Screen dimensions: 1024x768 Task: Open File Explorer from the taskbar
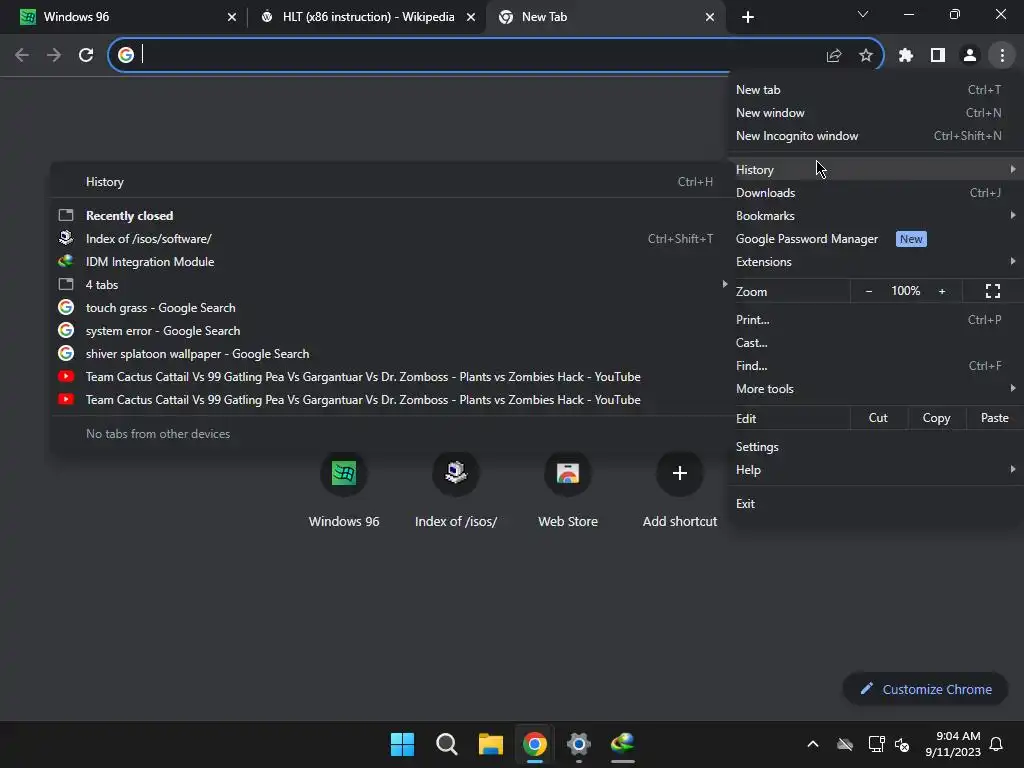coord(490,744)
